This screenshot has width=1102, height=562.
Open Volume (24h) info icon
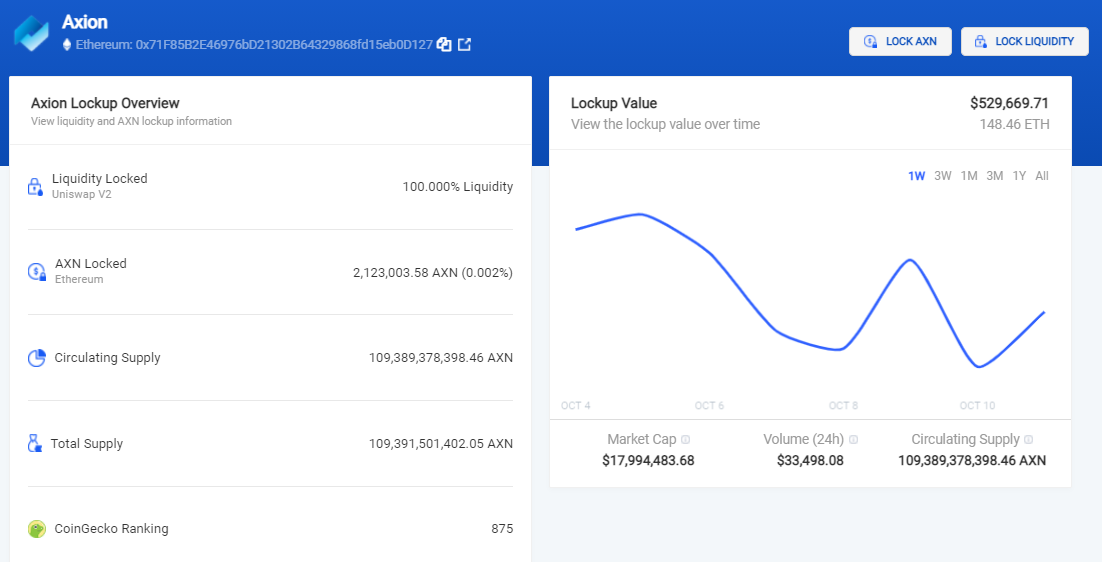click(853, 440)
